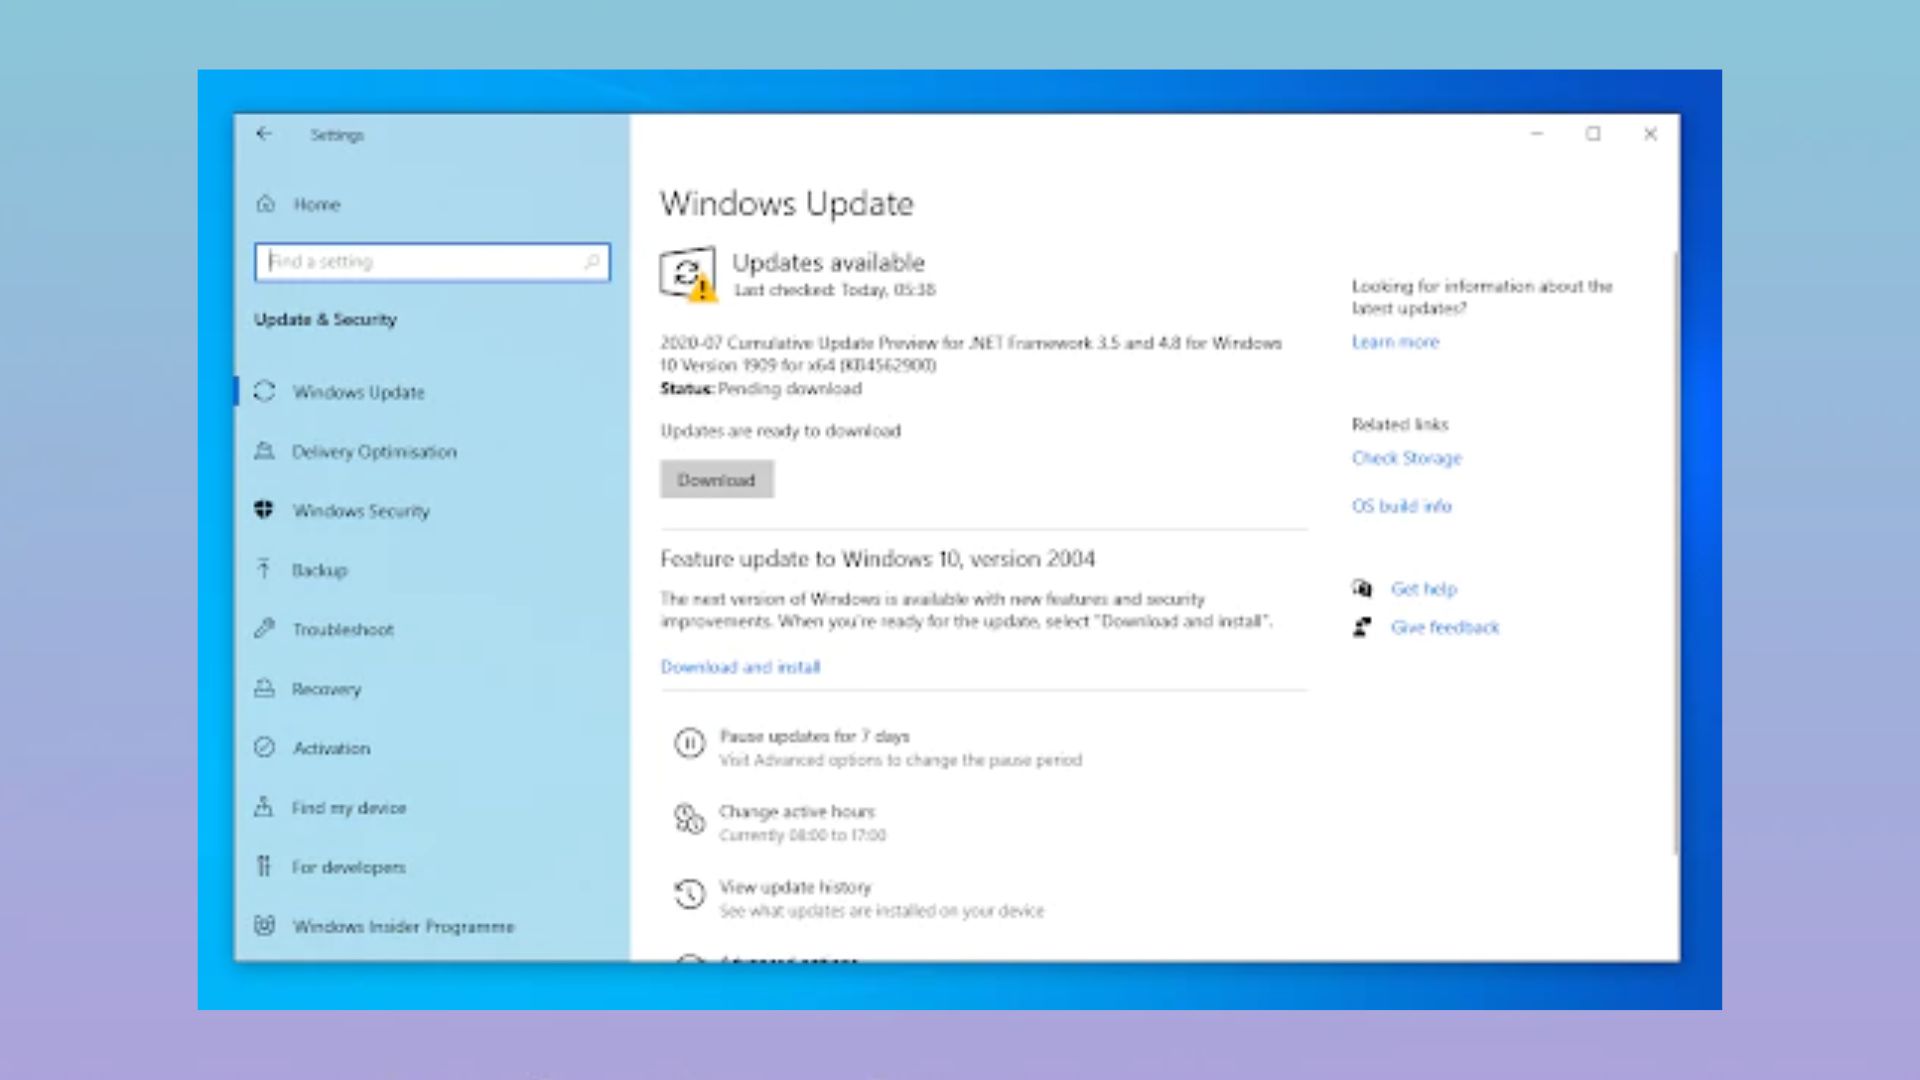Click the Recovery icon in sidebar
The width and height of the screenshot is (1920, 1080).
coord(264,688)
